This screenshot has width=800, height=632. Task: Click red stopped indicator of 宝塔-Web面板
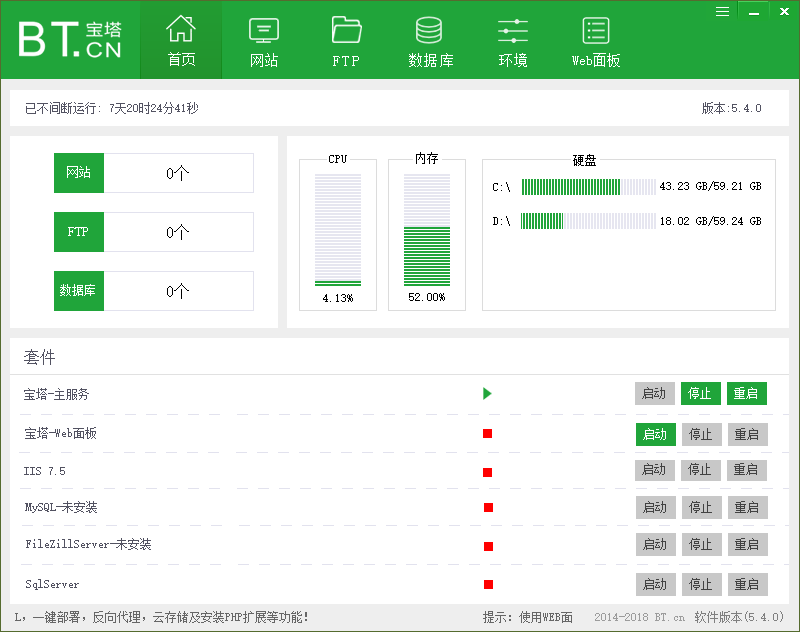[487, 434]
